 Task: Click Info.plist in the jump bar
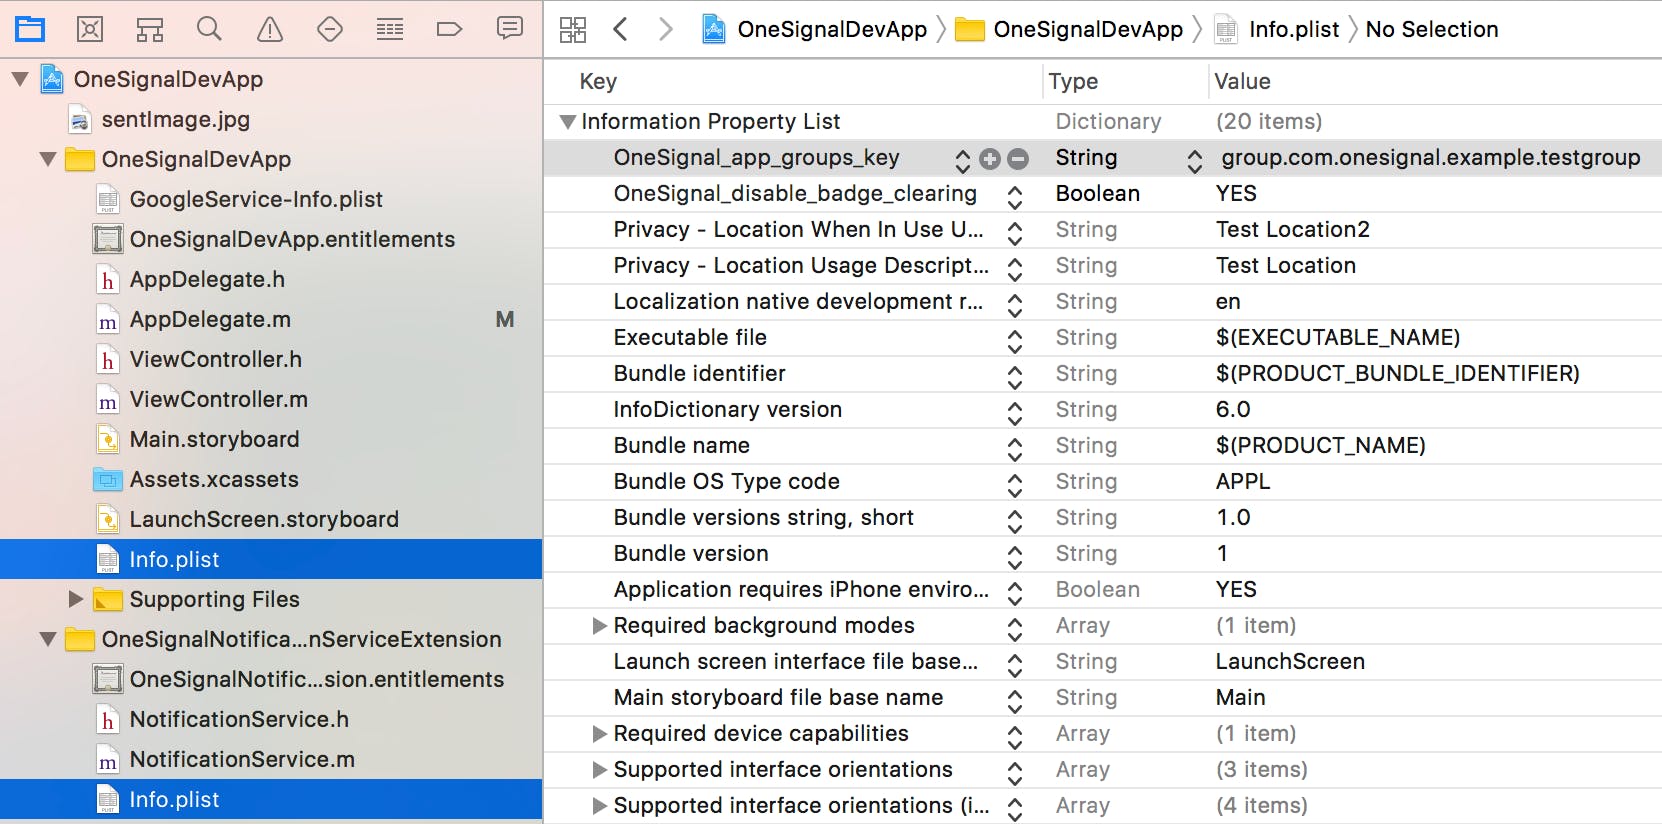coord(1293,29)
